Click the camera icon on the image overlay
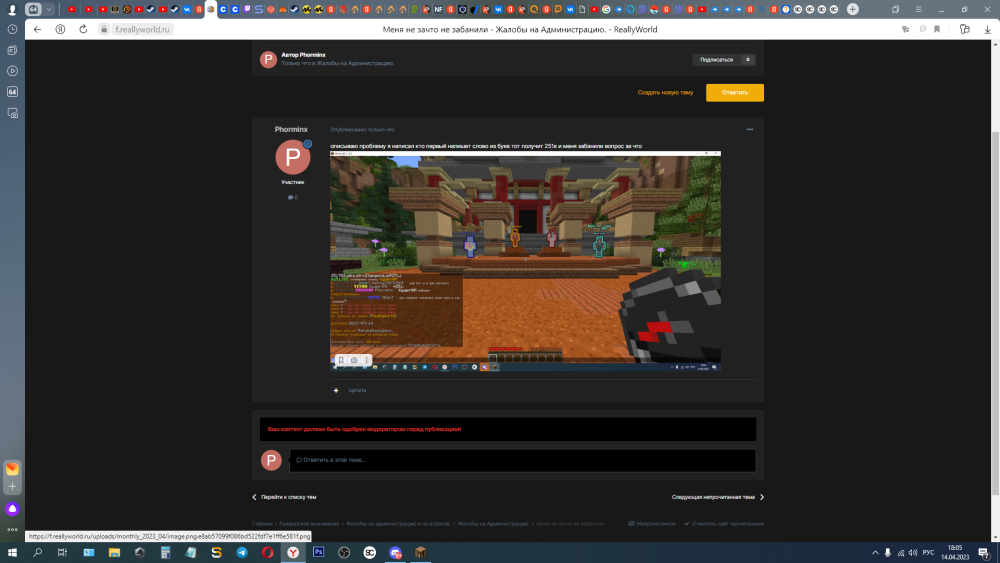1000x563 pixels. click(x=354, y=360)
